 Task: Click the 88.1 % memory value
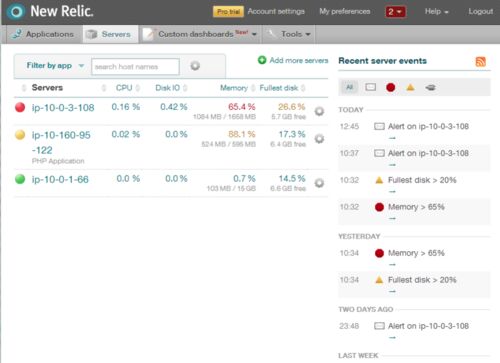[x=242, y=134]
